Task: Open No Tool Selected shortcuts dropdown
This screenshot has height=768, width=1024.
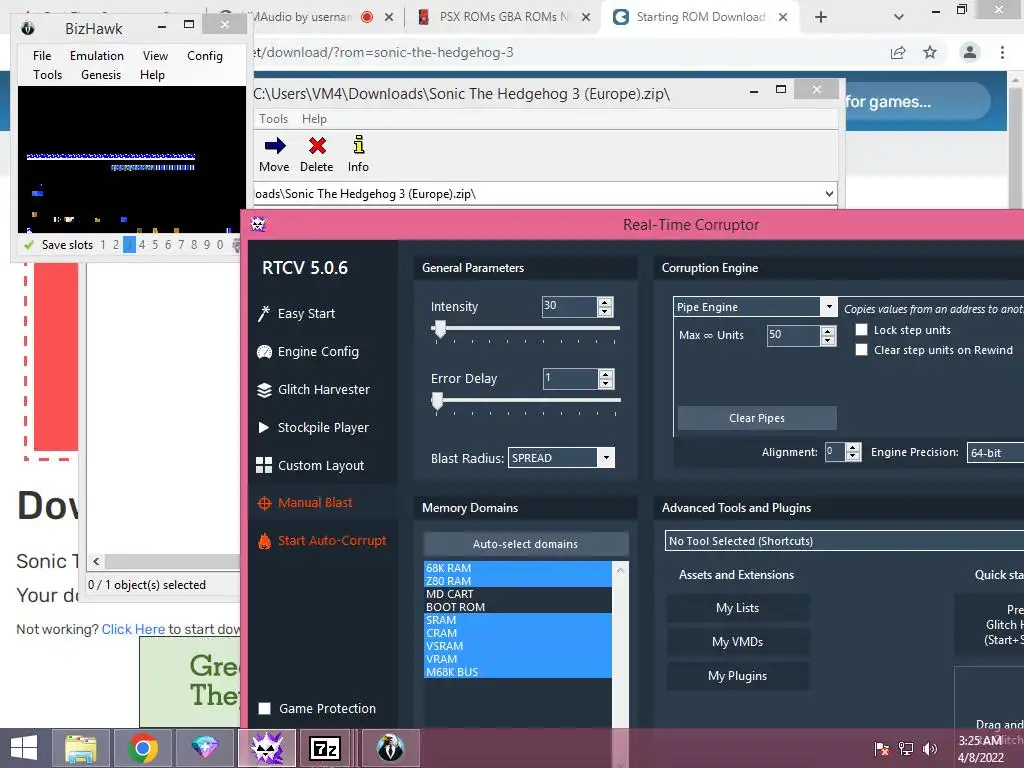Action: click(x=844, y=541)
